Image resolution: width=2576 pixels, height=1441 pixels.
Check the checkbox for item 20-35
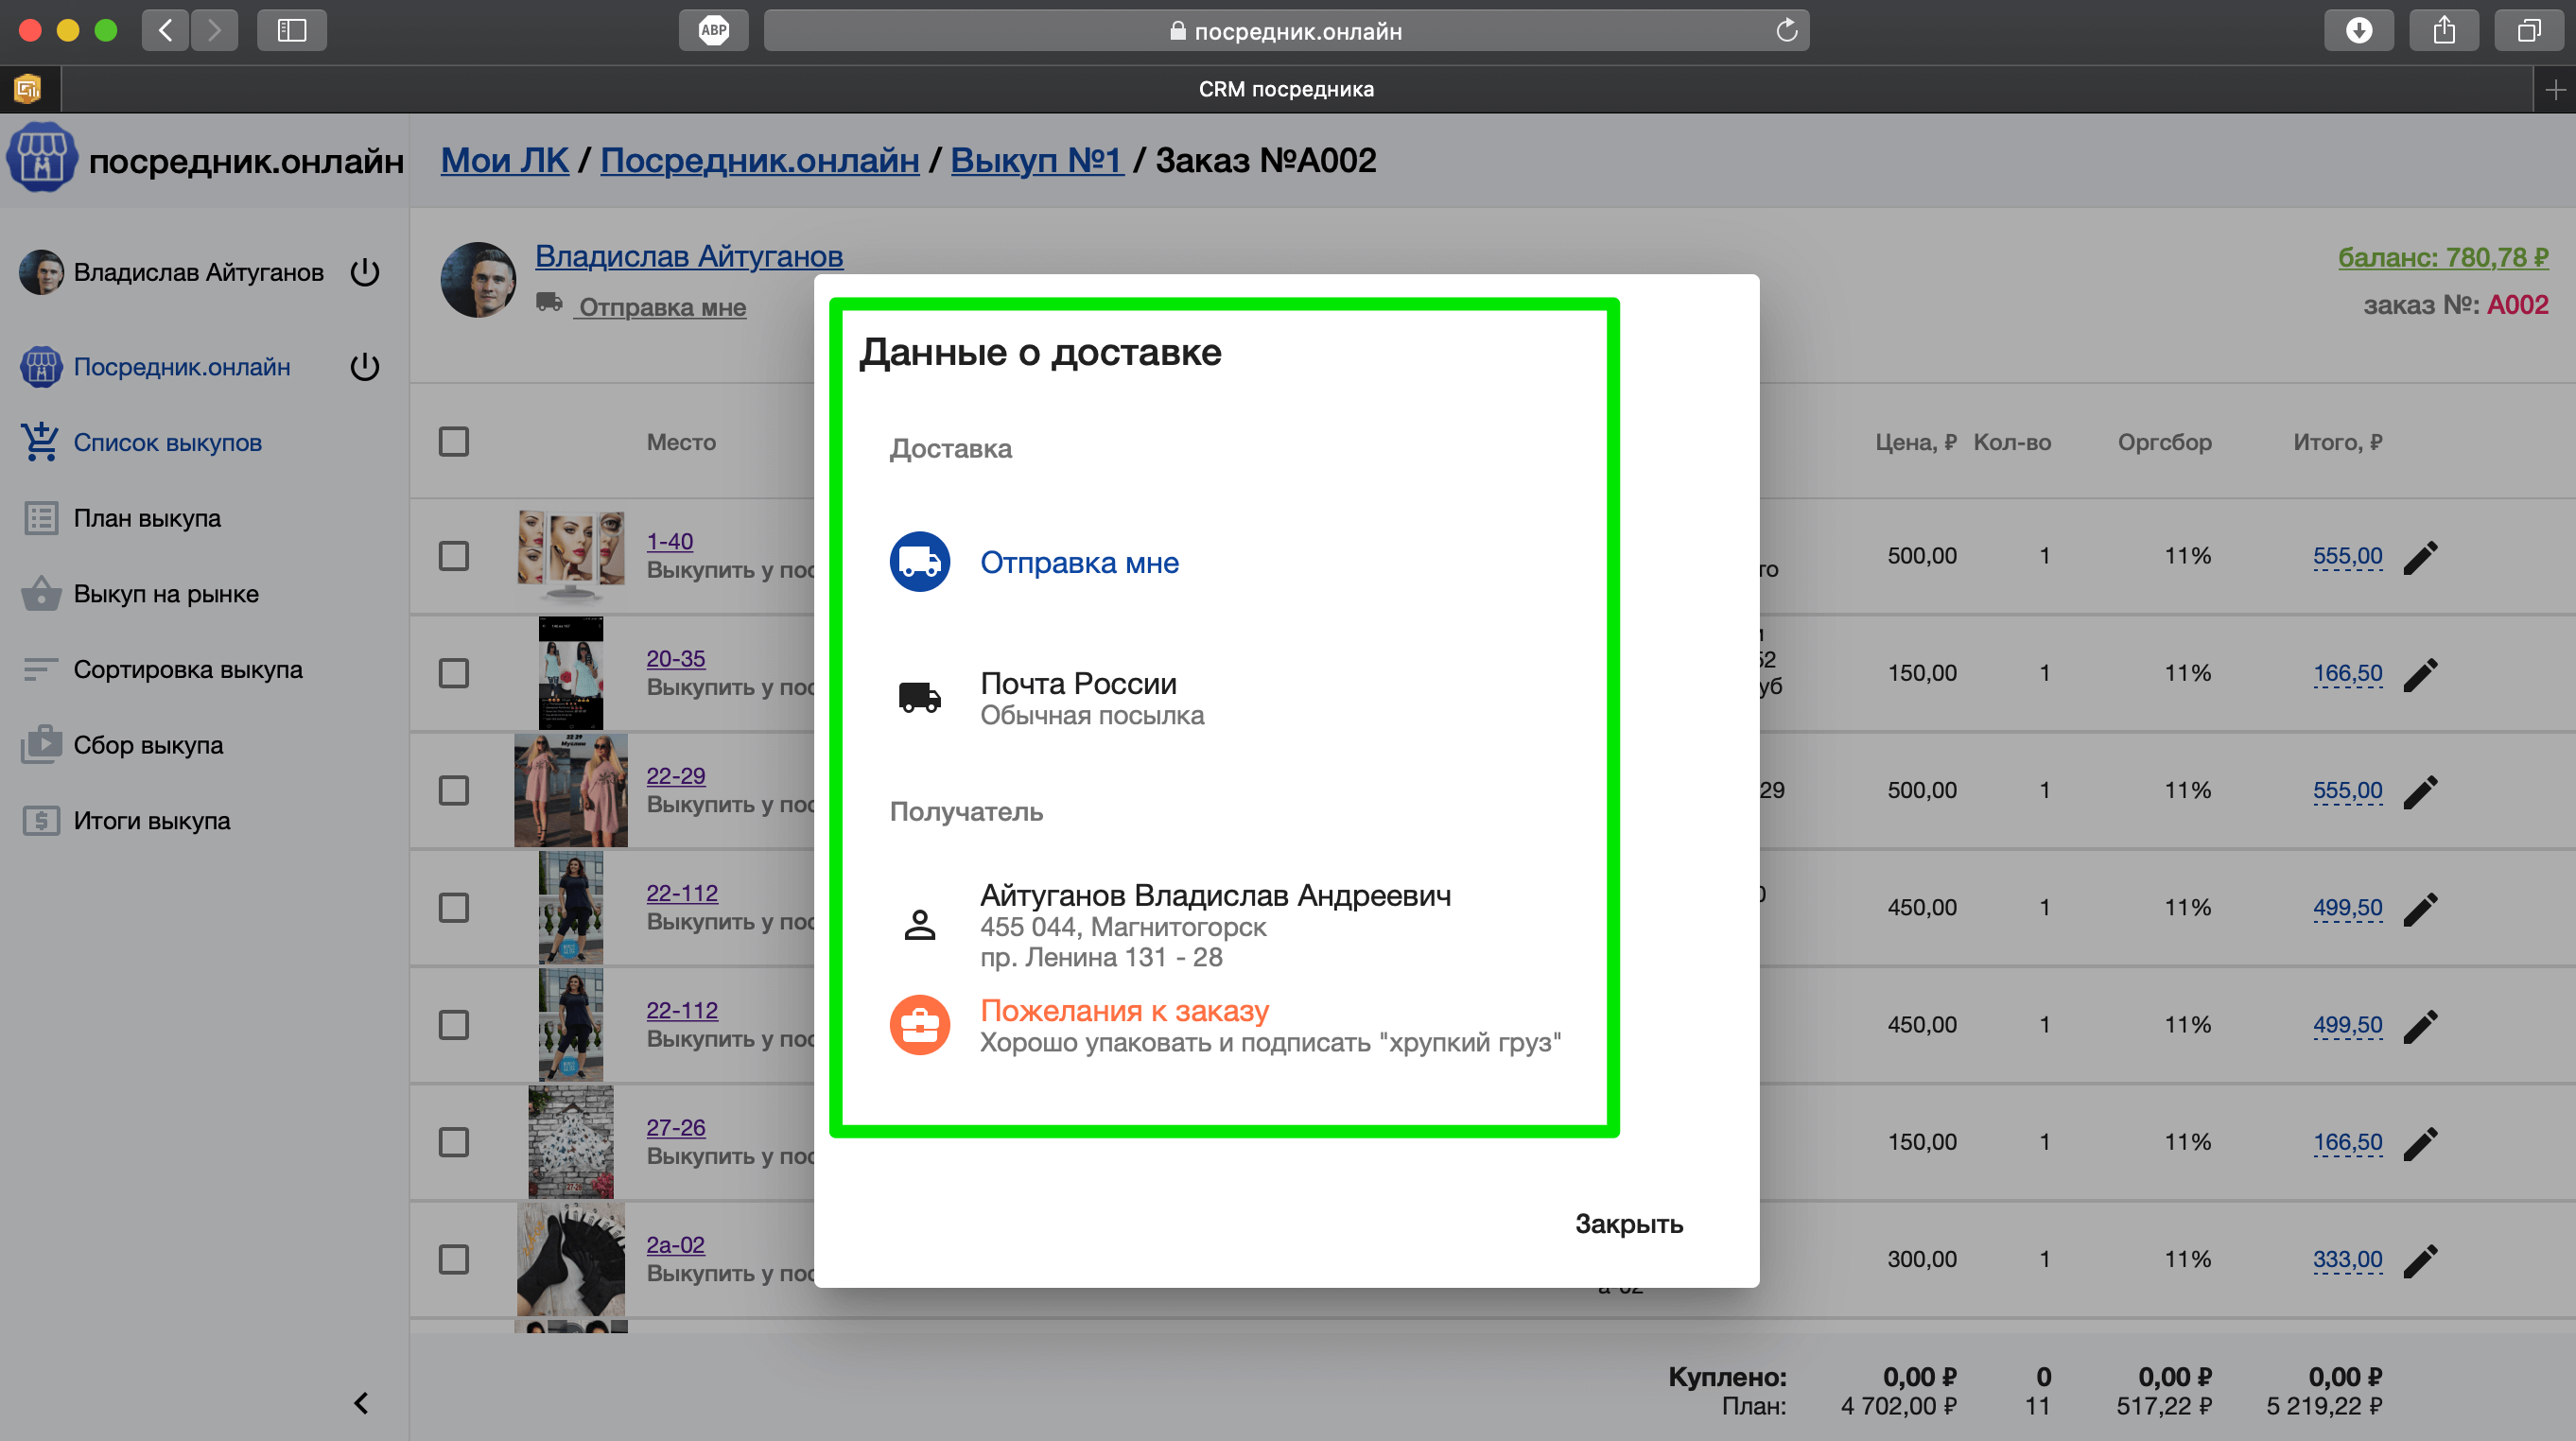(454, 673)
